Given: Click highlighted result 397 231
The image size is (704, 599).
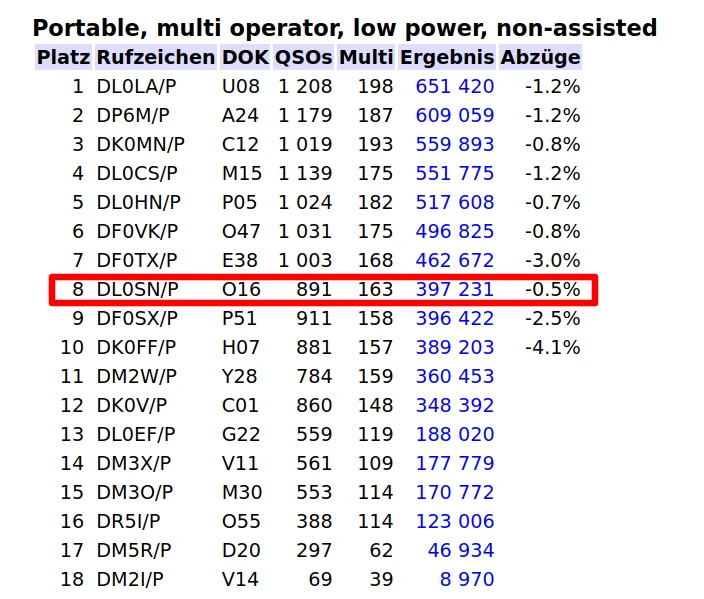Looking at the screenshot, I should coord(454,290).
